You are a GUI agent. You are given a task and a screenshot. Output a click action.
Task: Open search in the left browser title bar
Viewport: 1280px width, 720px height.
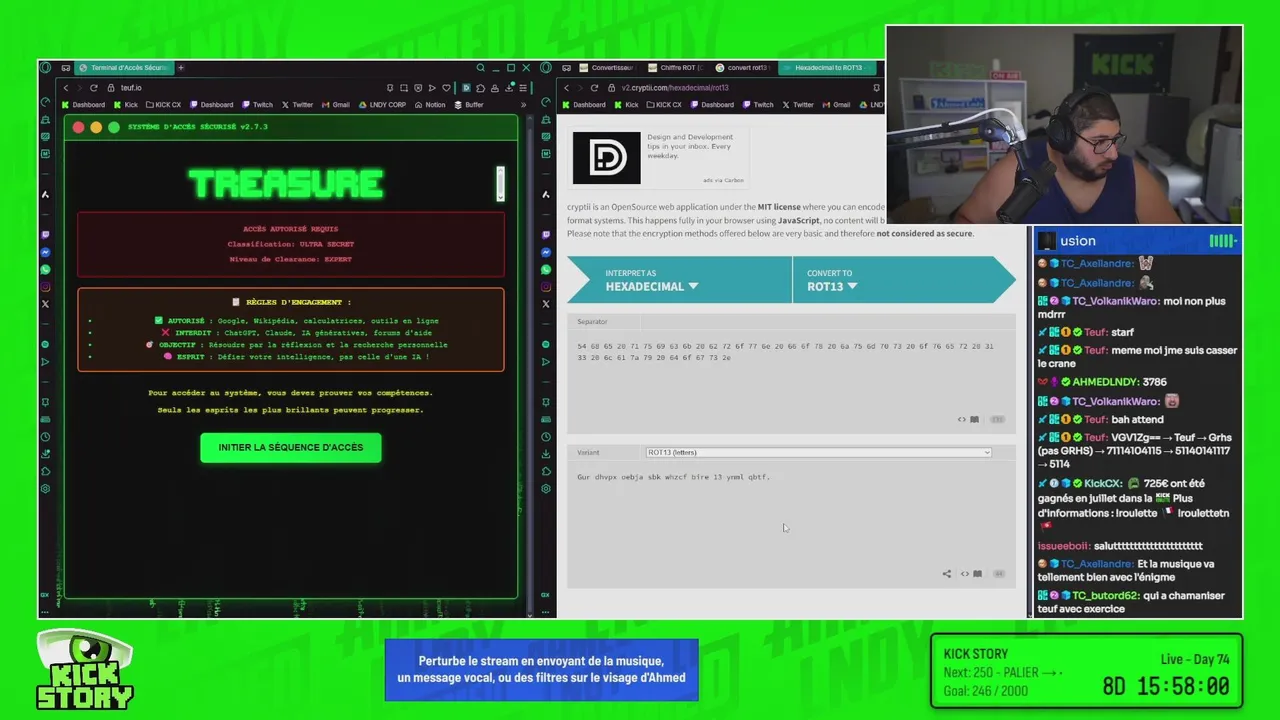[480, 67]
